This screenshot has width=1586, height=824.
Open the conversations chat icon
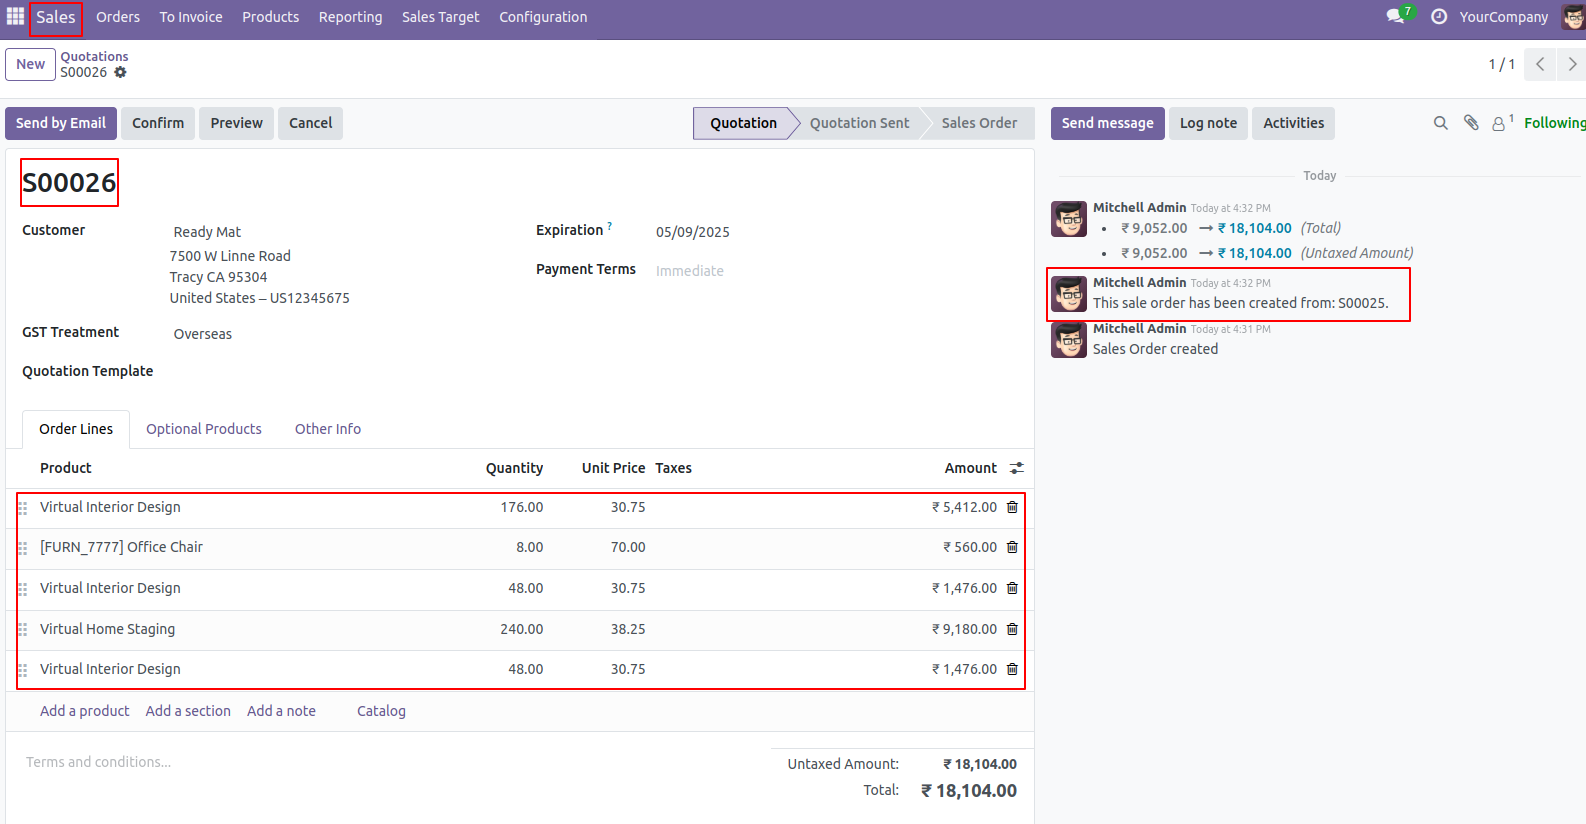click(x=1395, y=17)
